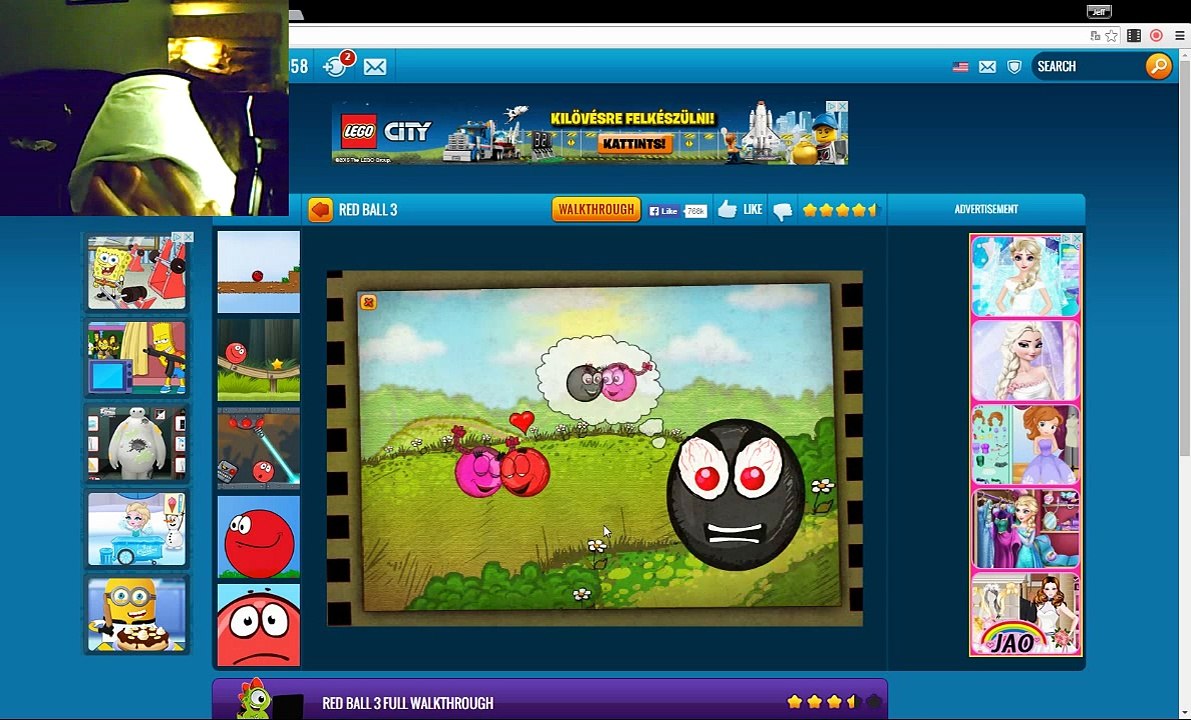Focus the SEARCH input field
This screenshot has height=720, width=1191.
(x=1089, y=66)
